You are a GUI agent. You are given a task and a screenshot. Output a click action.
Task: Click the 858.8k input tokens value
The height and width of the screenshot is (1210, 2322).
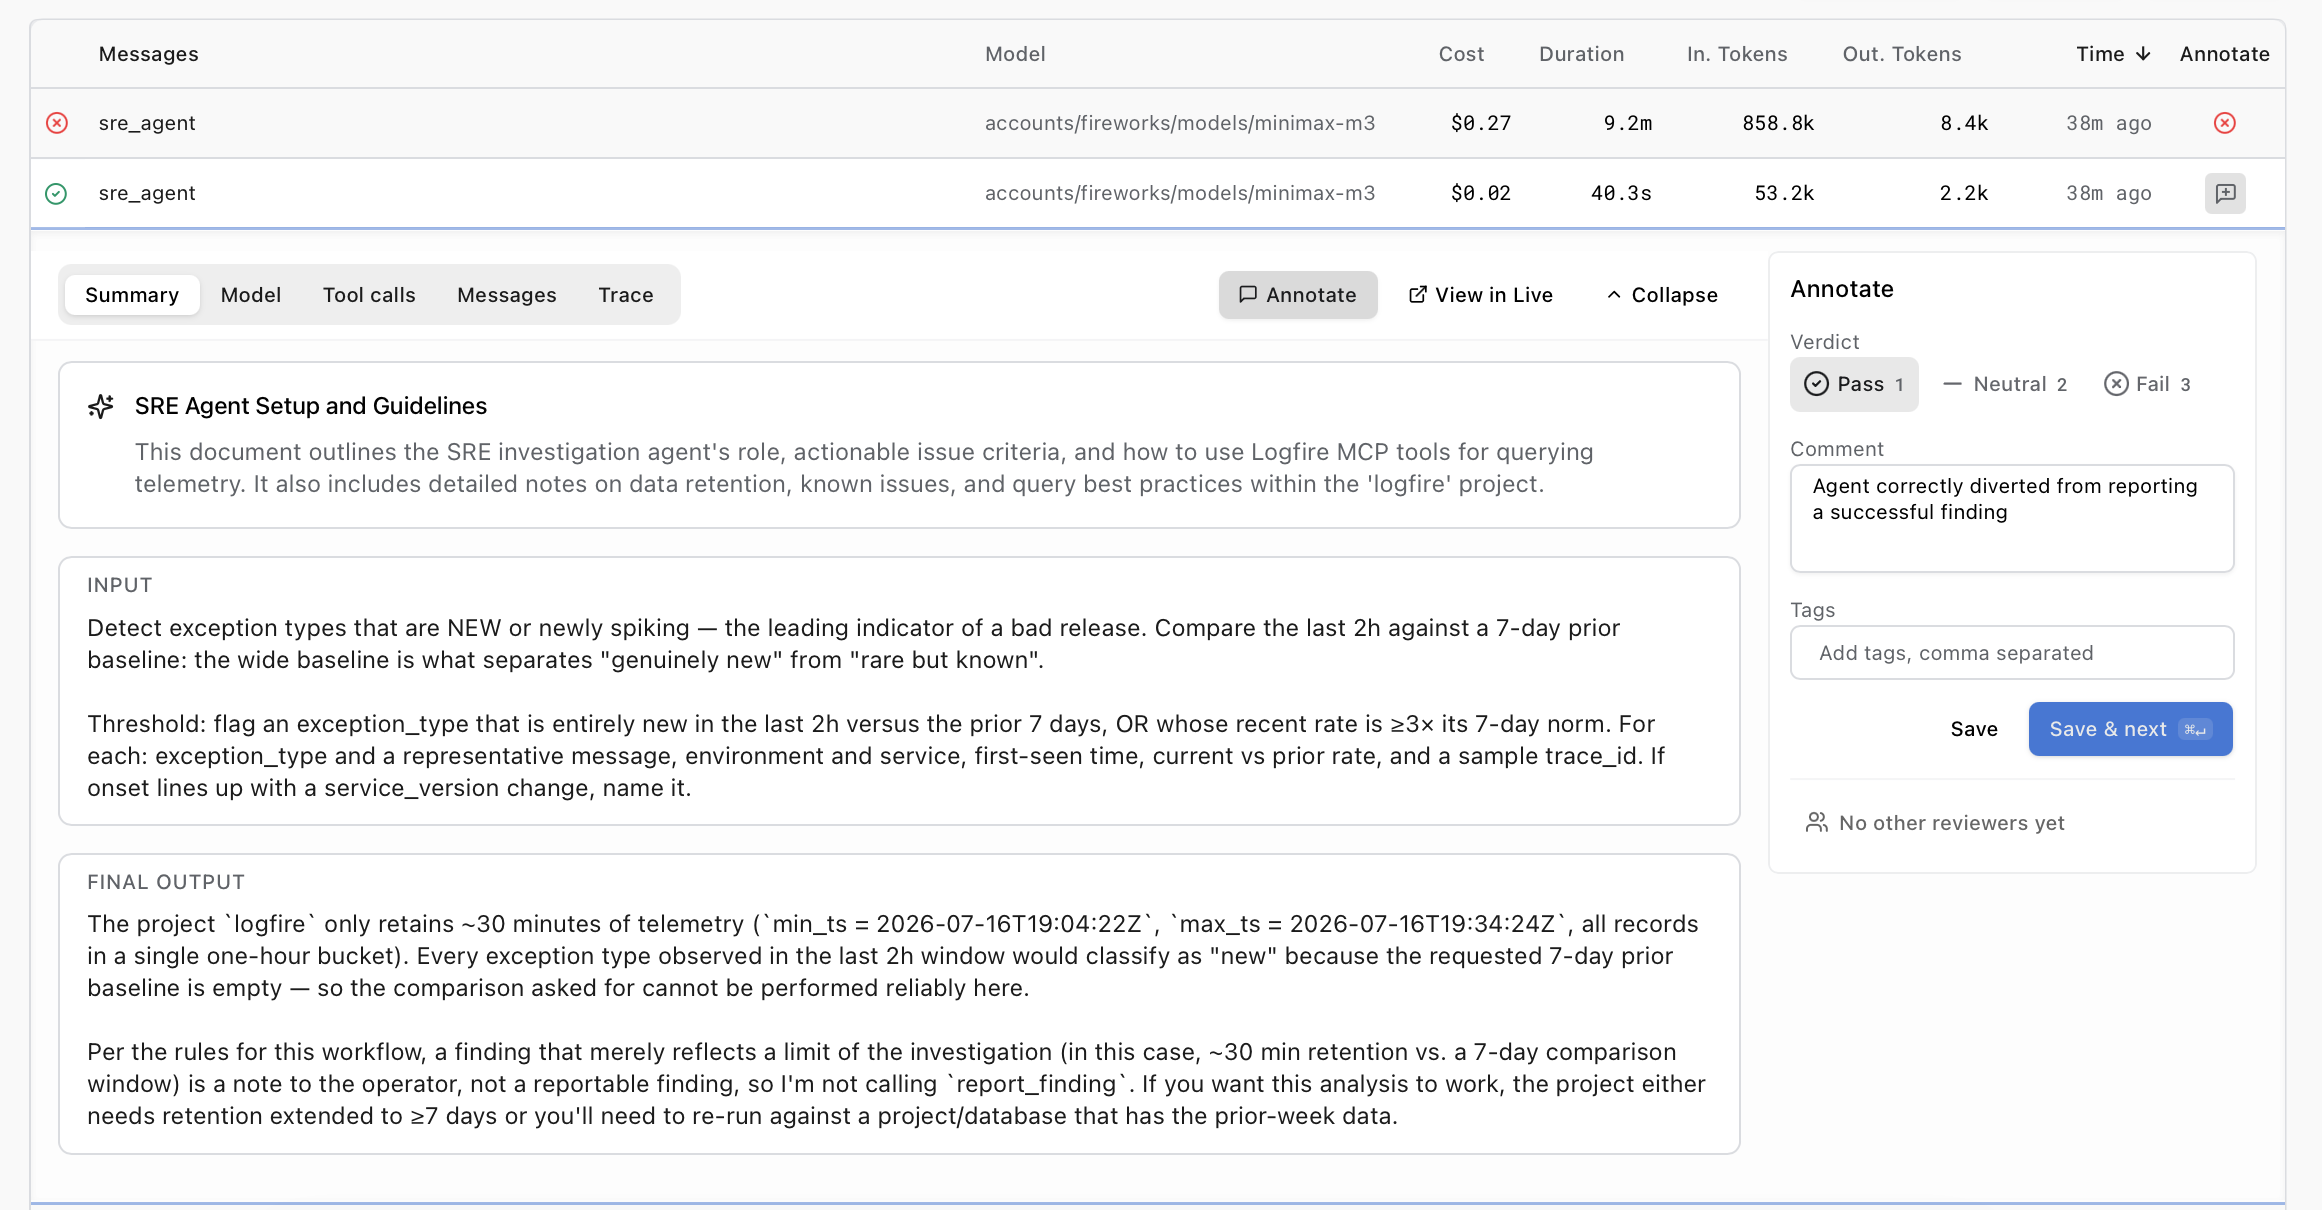(1777, 123)
